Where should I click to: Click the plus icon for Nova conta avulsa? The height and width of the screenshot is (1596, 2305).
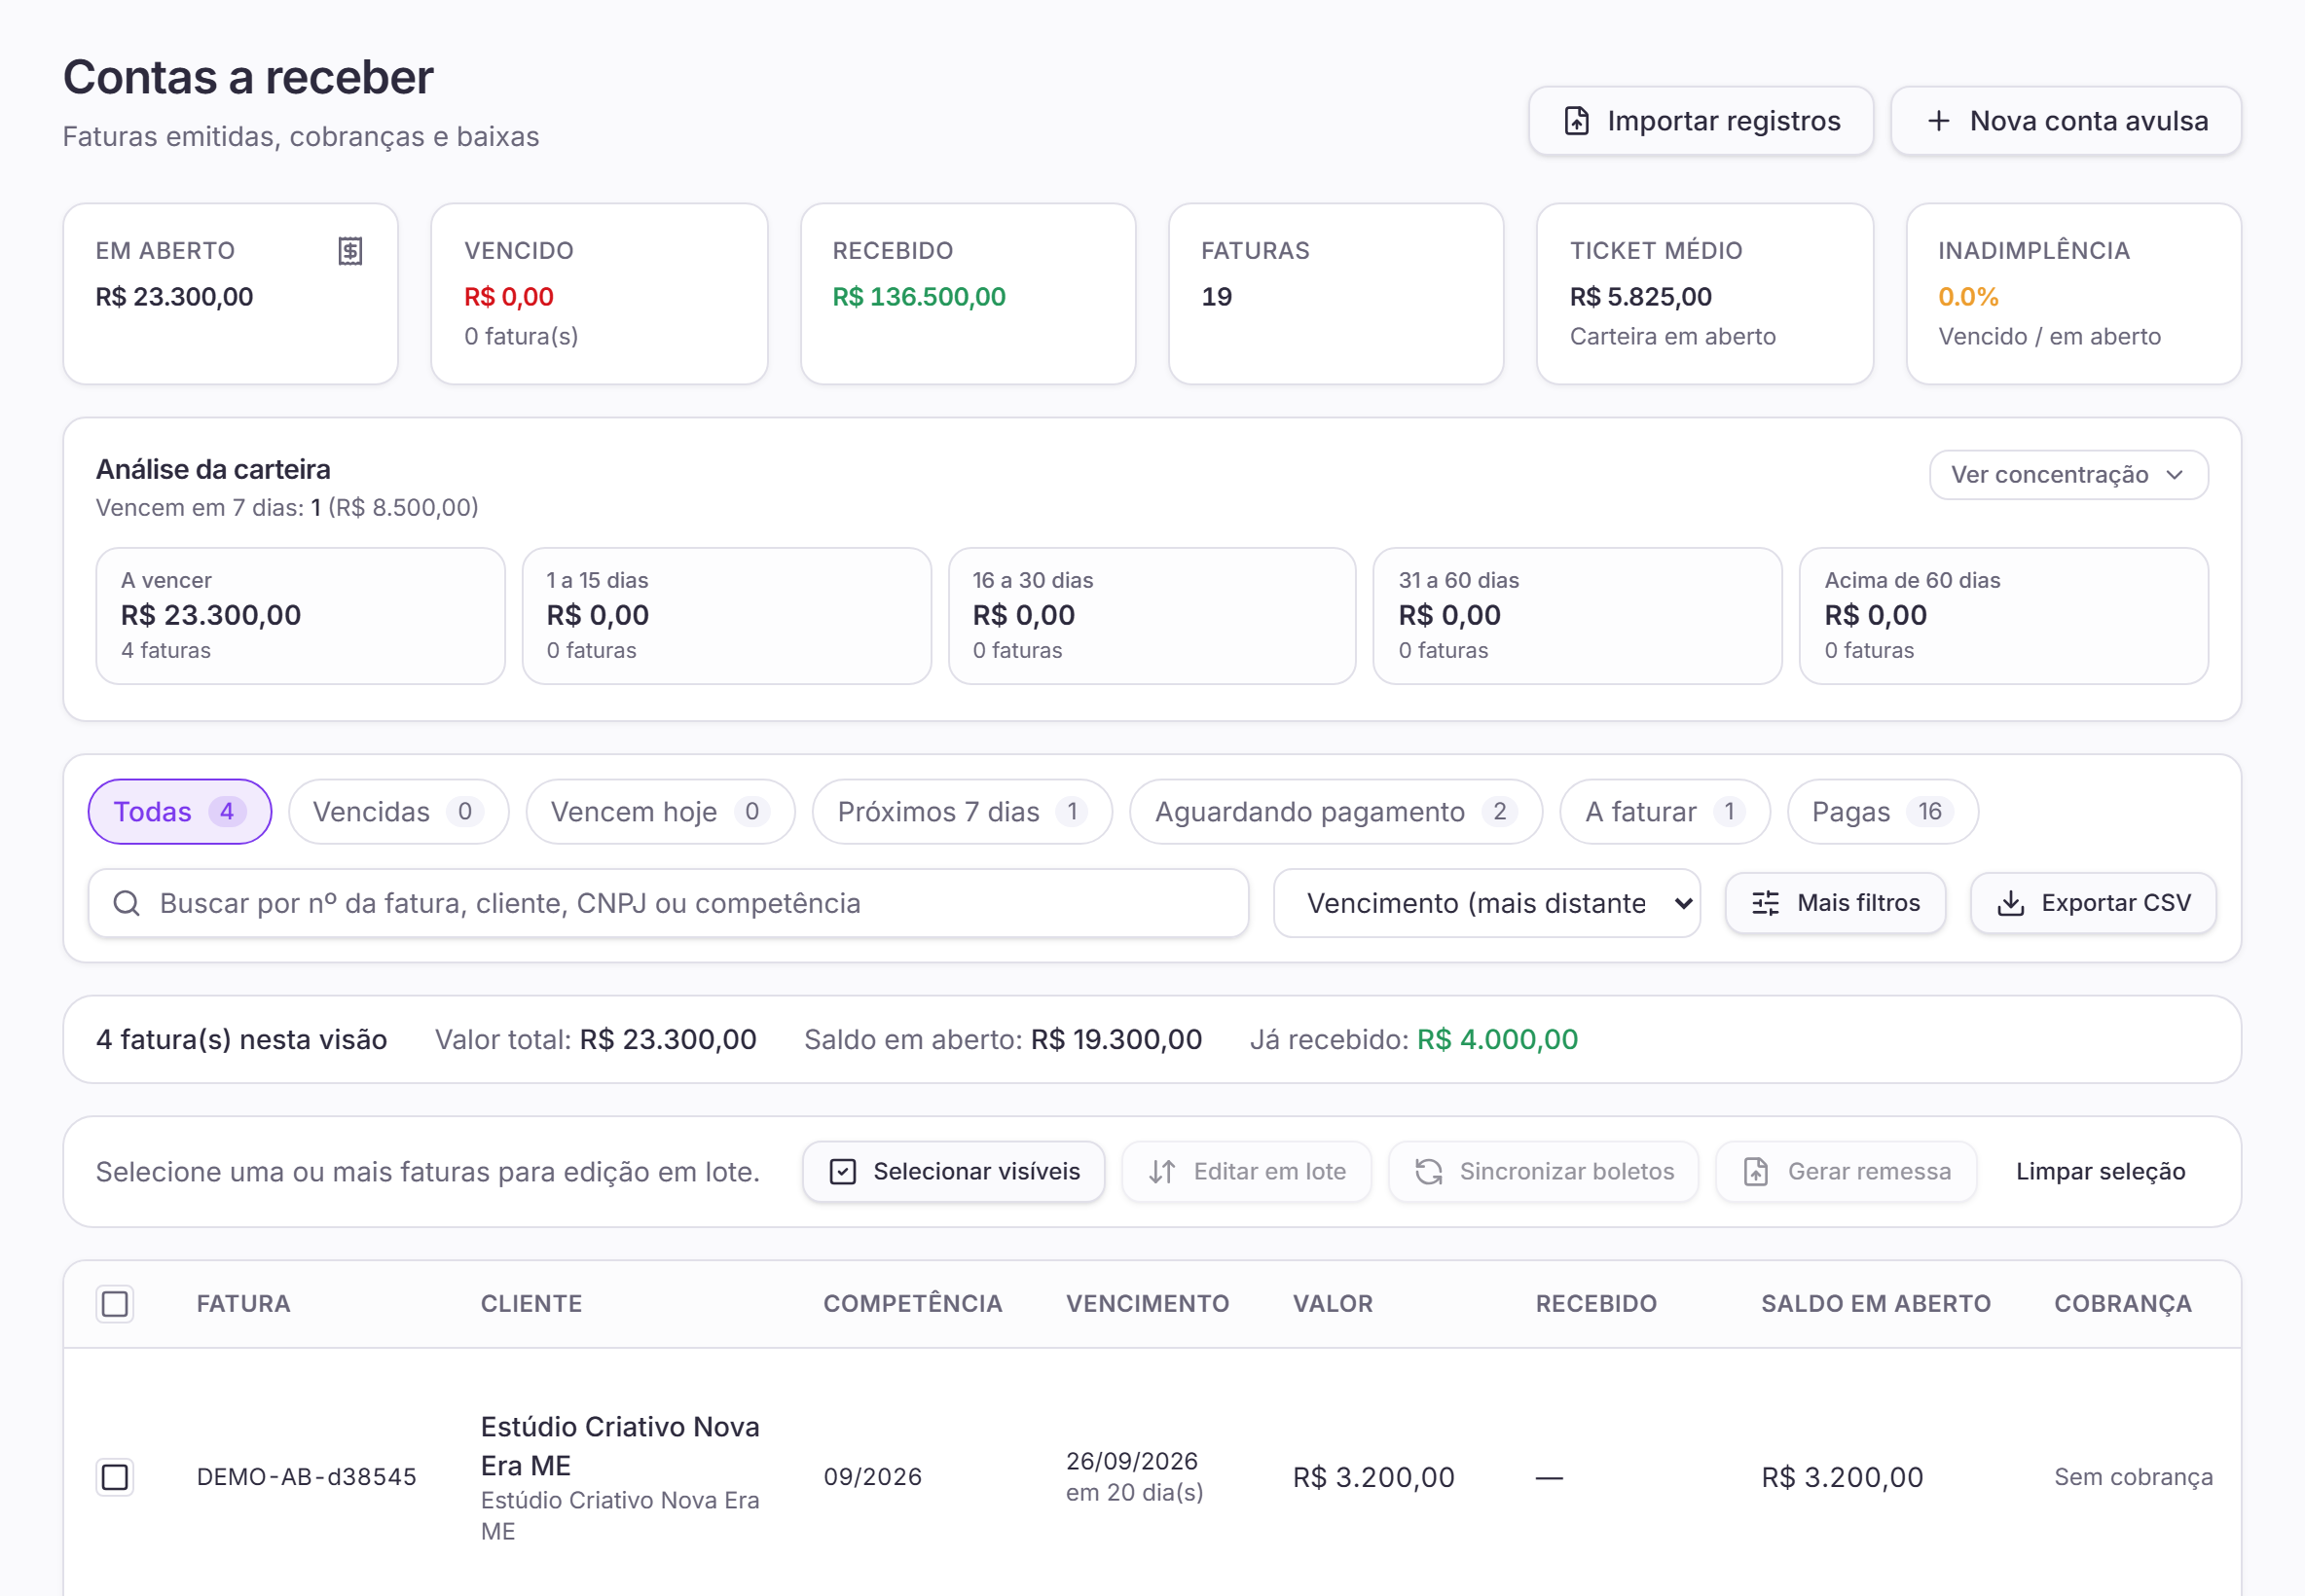tap(1938, 121)
